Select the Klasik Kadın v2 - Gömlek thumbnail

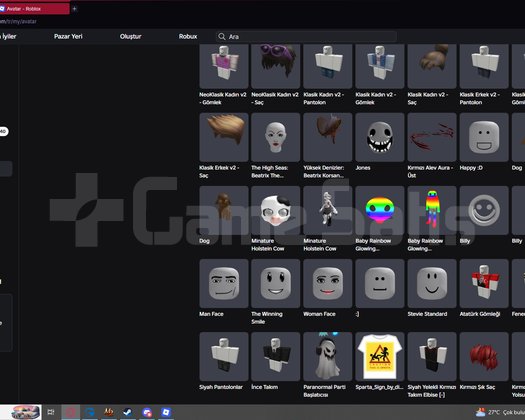click(380, 66)
